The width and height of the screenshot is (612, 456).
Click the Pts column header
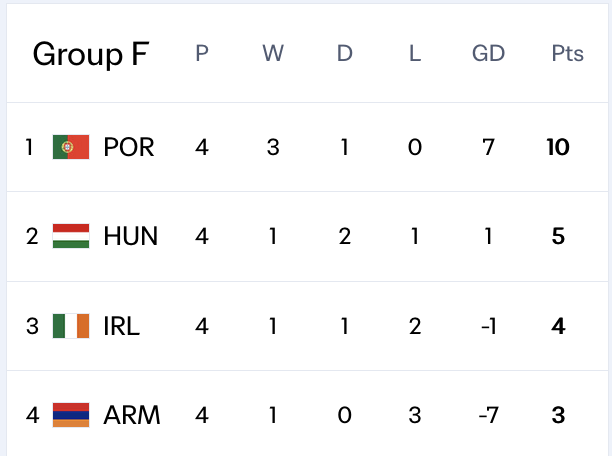click(x=567, y=54)
